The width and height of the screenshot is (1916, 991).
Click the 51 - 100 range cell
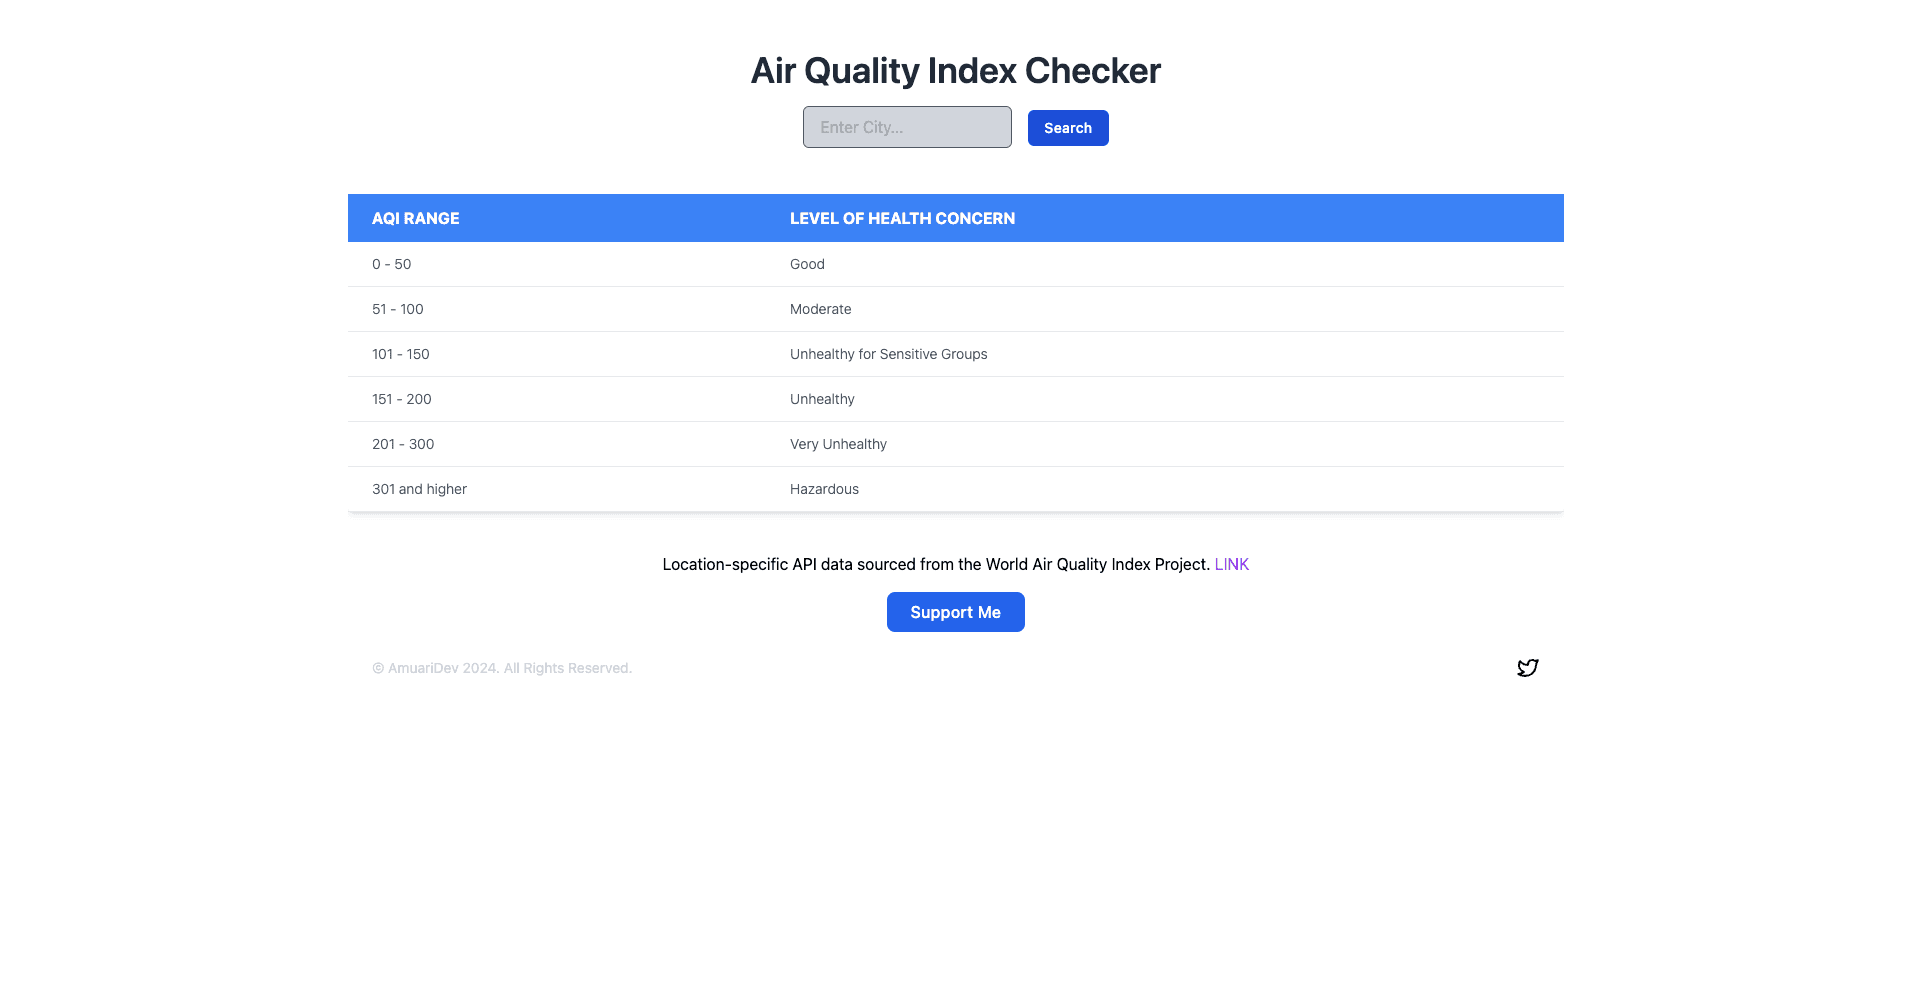click(x=557, y=309)
